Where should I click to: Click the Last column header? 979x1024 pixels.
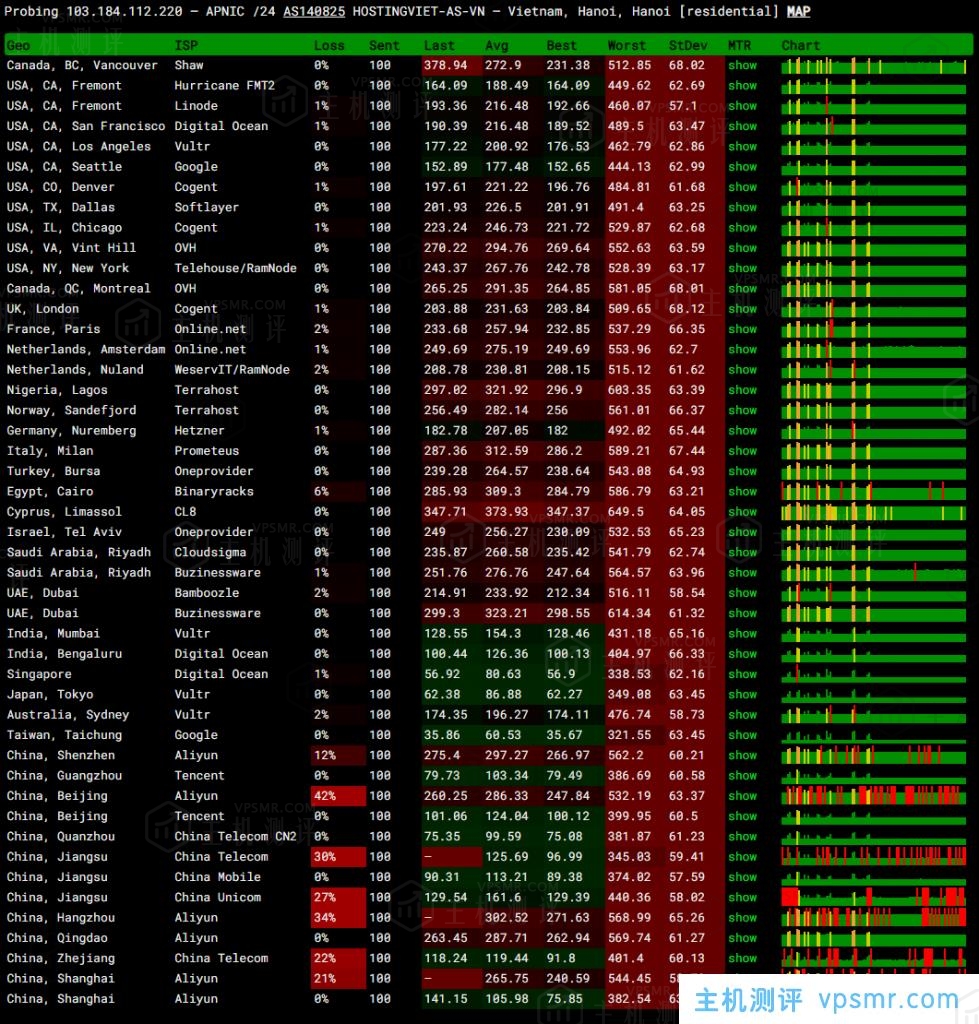pos(439,45)
